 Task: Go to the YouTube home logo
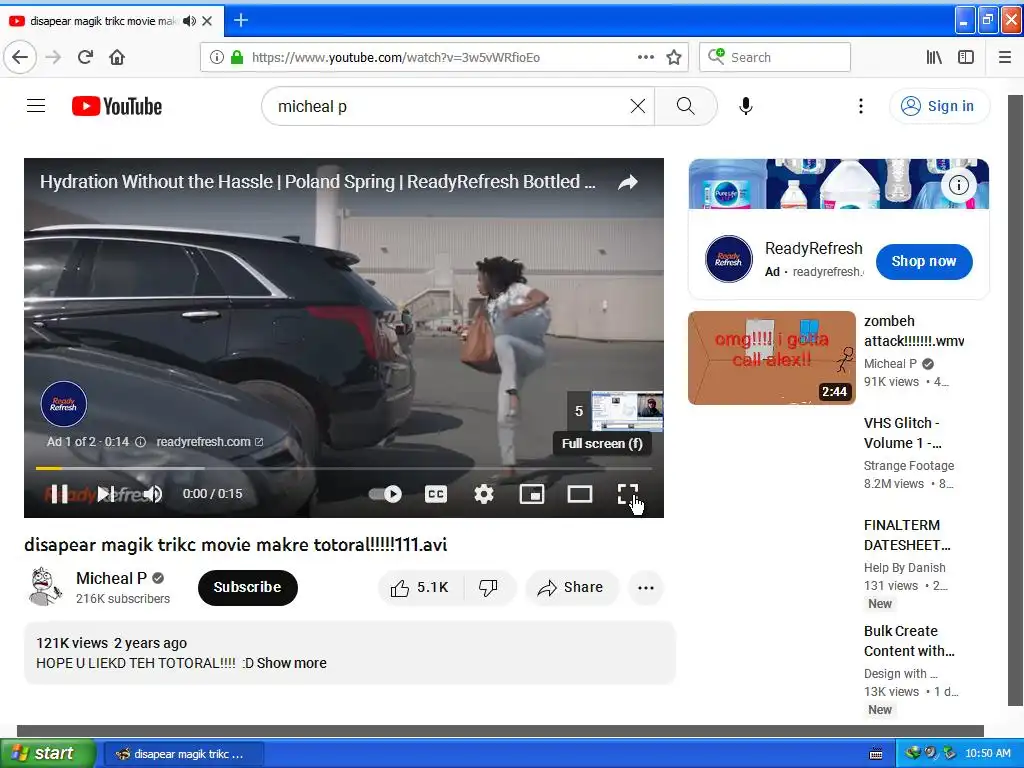(117, 106)
